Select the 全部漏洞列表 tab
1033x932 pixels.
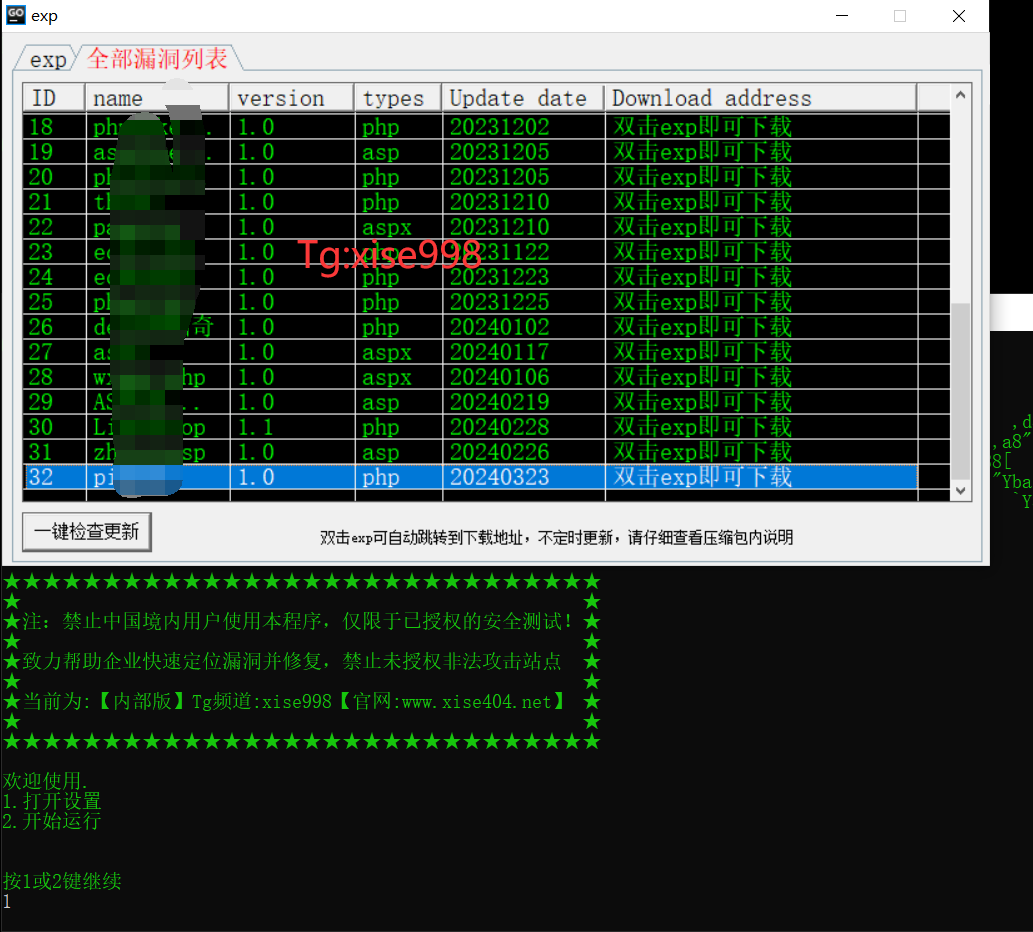click(x=157, y=59)
